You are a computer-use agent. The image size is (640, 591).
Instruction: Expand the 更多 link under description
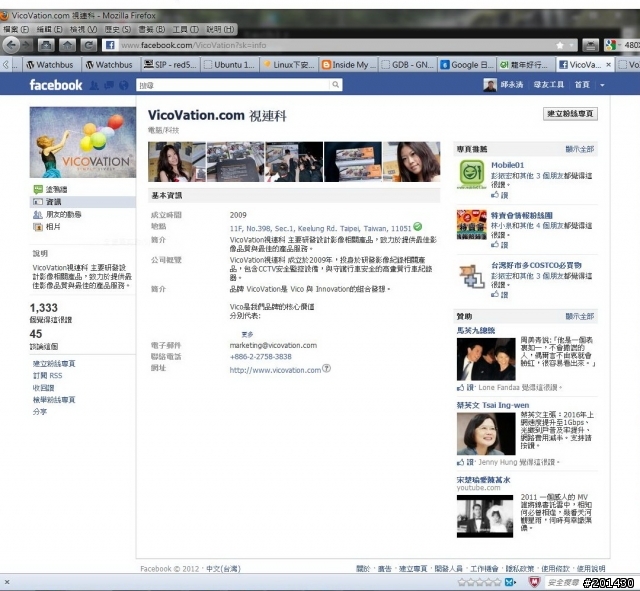pyautogui.click(x=247, y=334)
